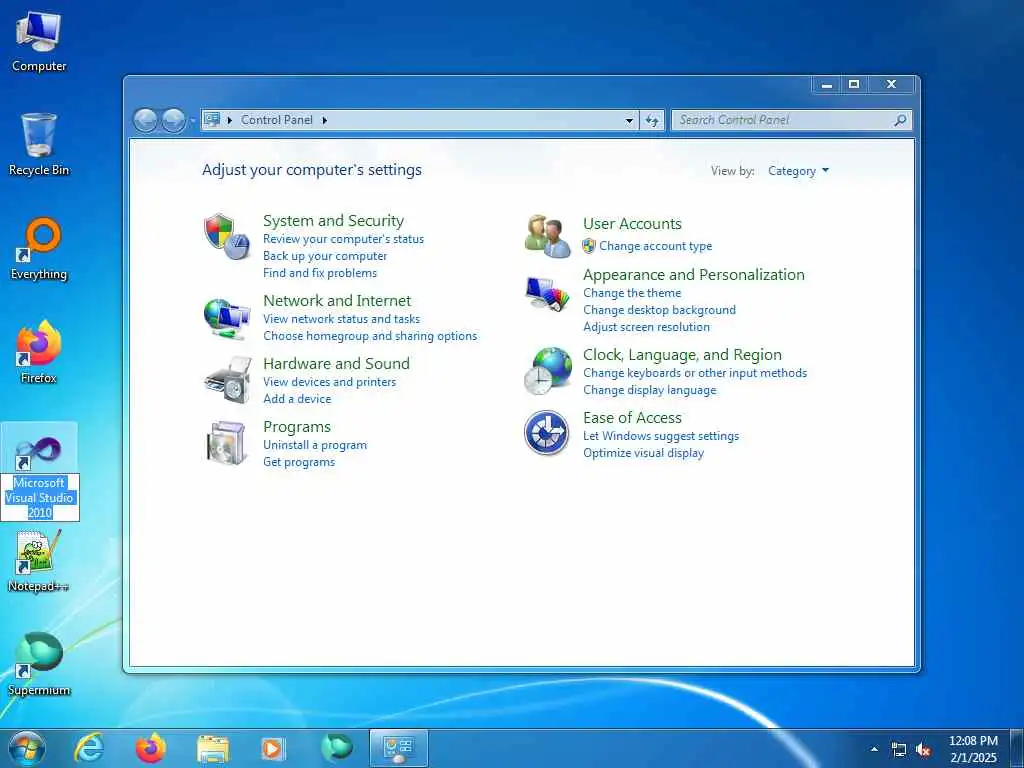Click Back up your computer
The height and width of the screenshot is (768, 1024).
[325, 256]
